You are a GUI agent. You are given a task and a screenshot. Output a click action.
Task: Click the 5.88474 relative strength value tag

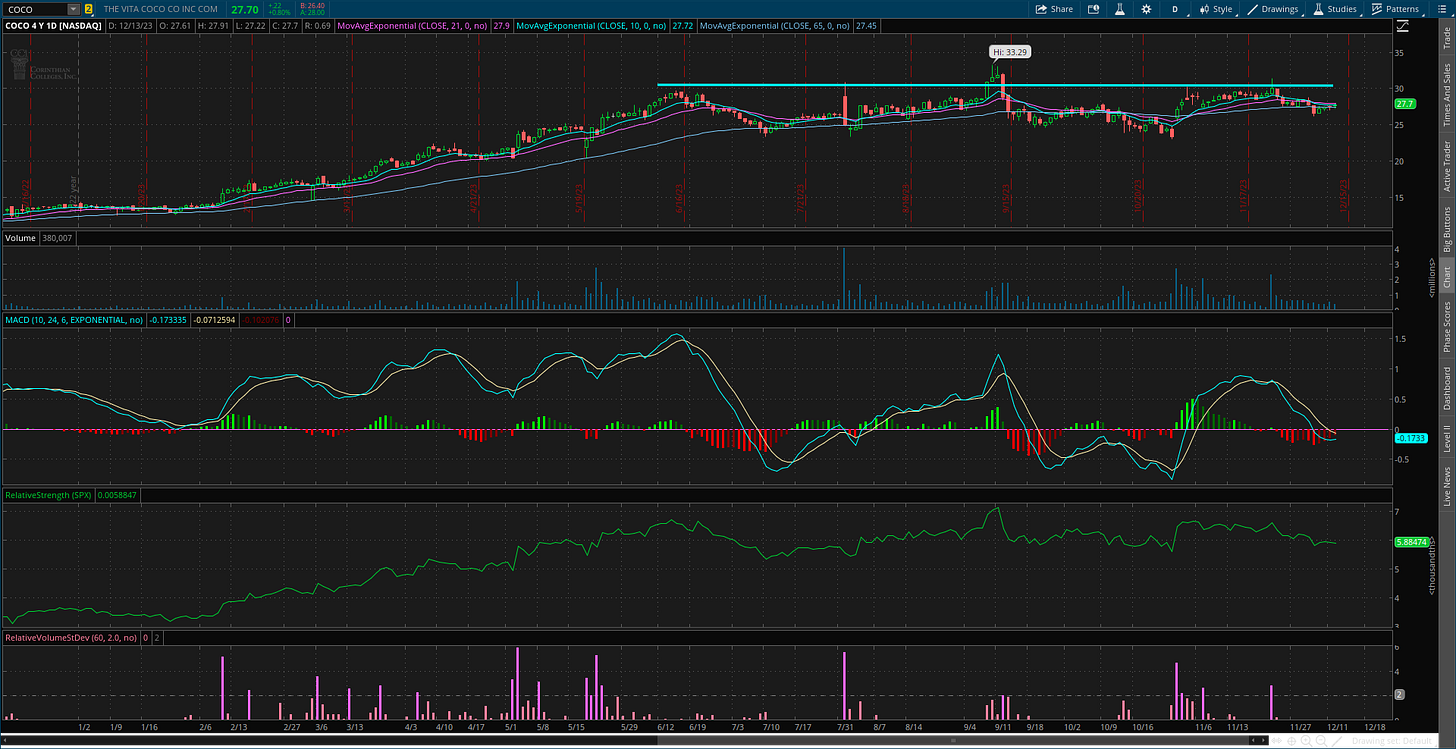(x=1411, y=542)
